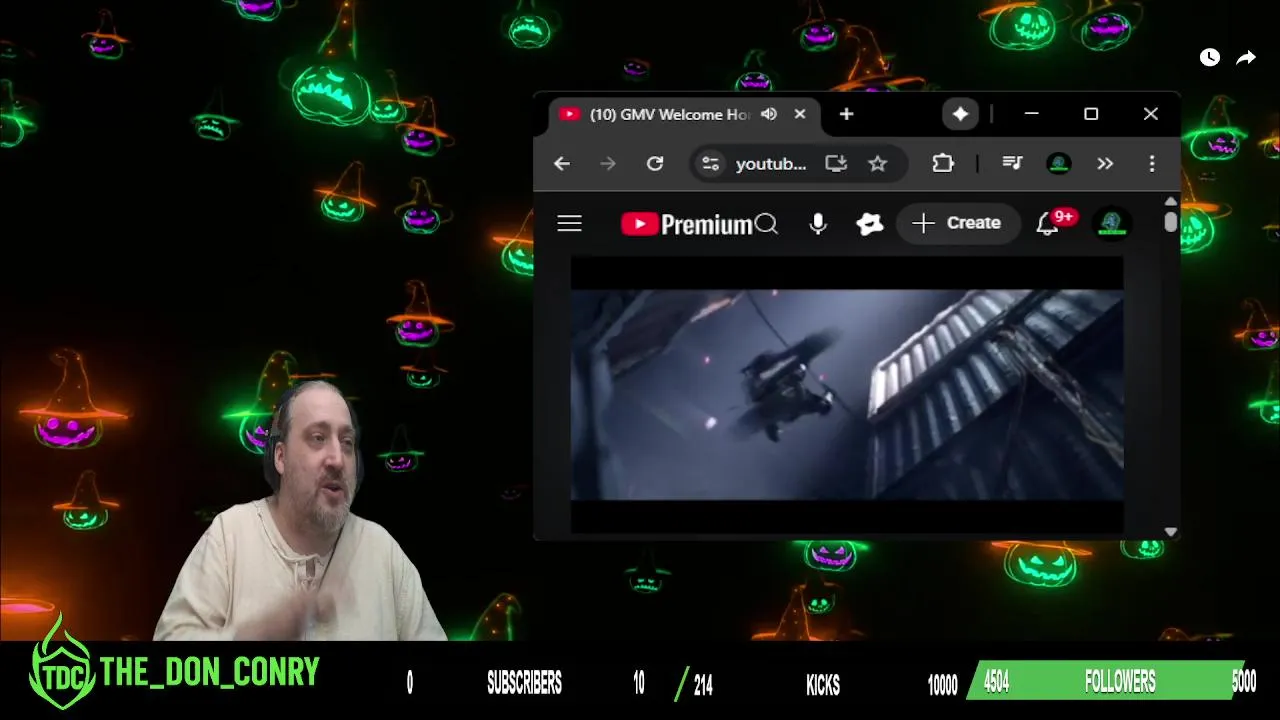
Task: Click the KICKS label
Action: [823, 684]
